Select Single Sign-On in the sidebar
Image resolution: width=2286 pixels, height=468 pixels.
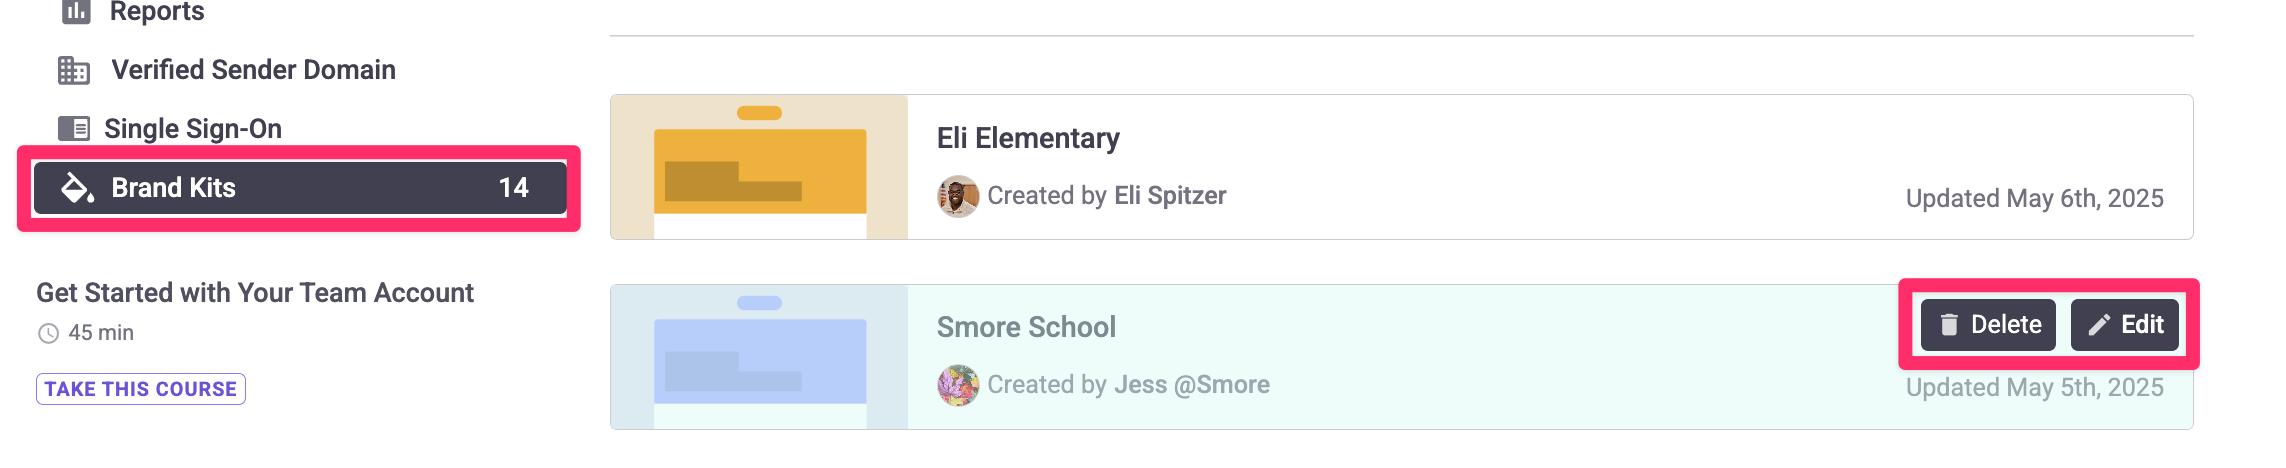coord(193,129)
